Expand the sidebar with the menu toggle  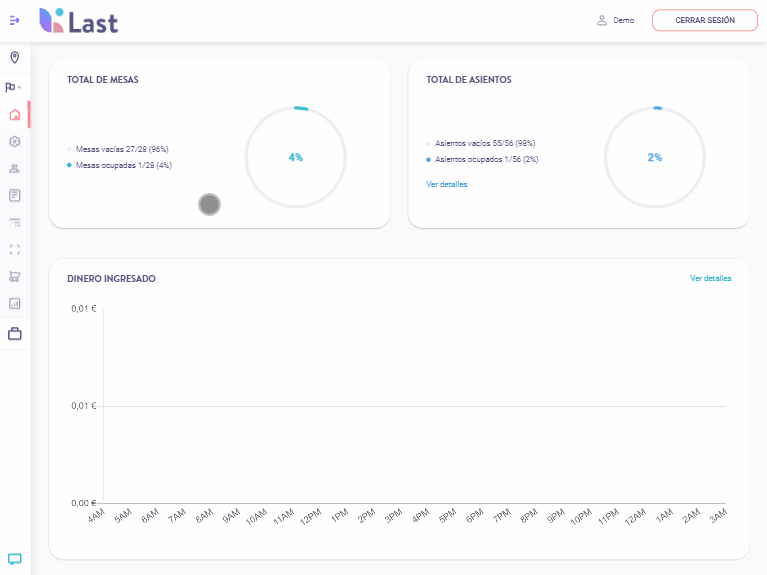pyautogui.click(x=14, y=20)
